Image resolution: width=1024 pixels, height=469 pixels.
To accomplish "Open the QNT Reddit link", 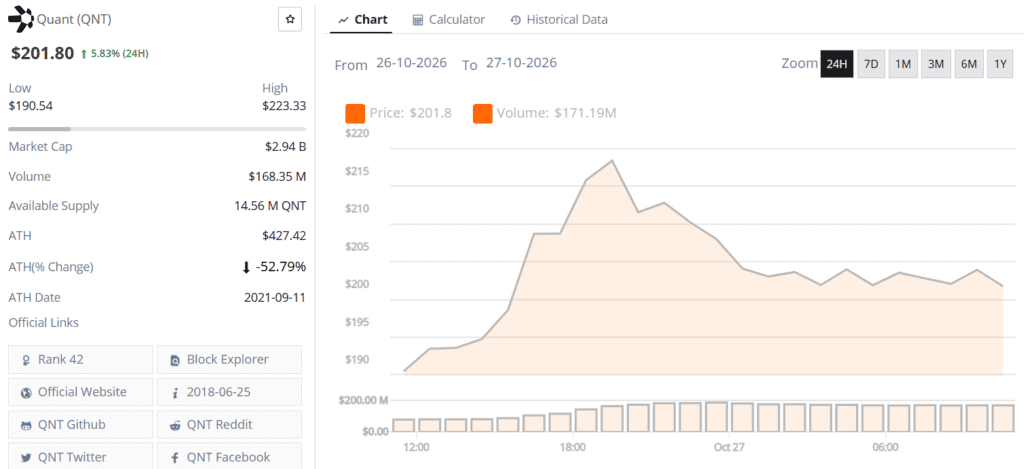I will pos(229,425).
